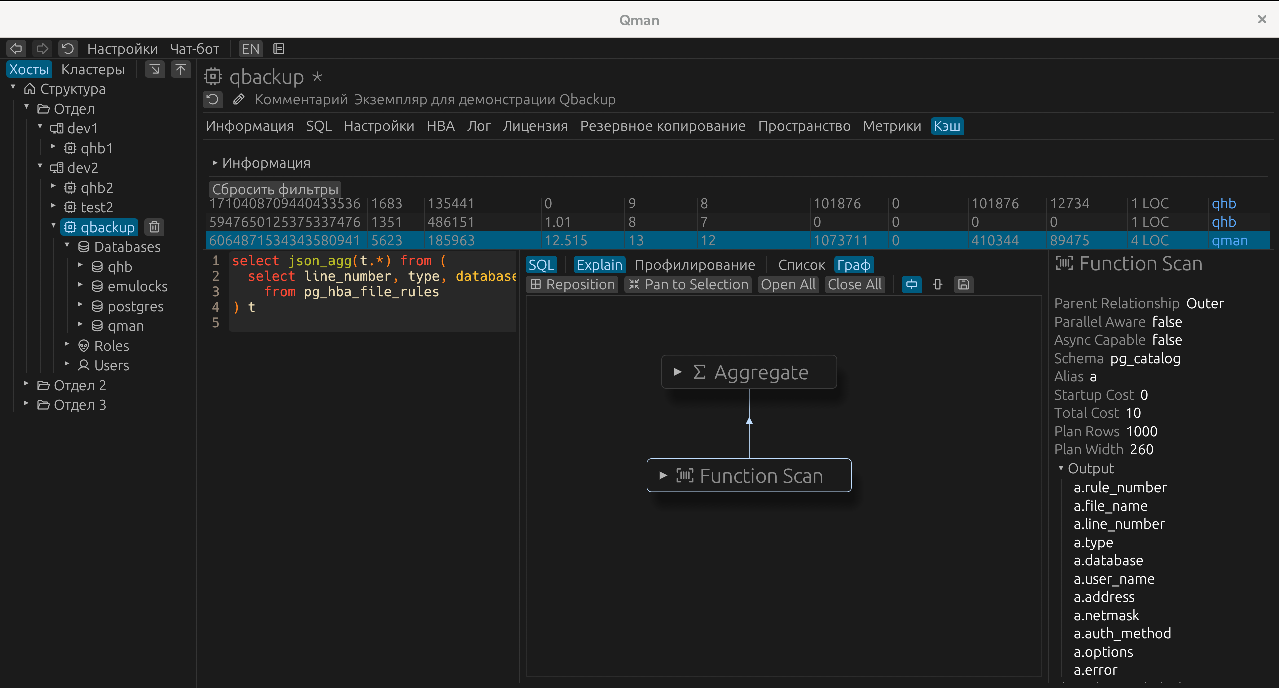This screenshot has width=1279, height=688.
Task: Open the keyboard layout icon beside EN
Action: (277, 48)
